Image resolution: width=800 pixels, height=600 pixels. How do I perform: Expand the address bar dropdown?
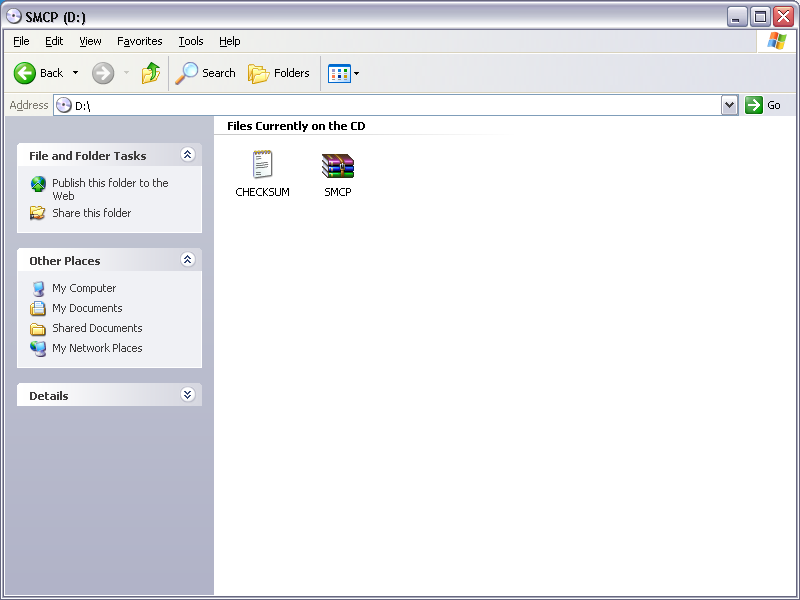pyautogui.click(x=729, y=105)
